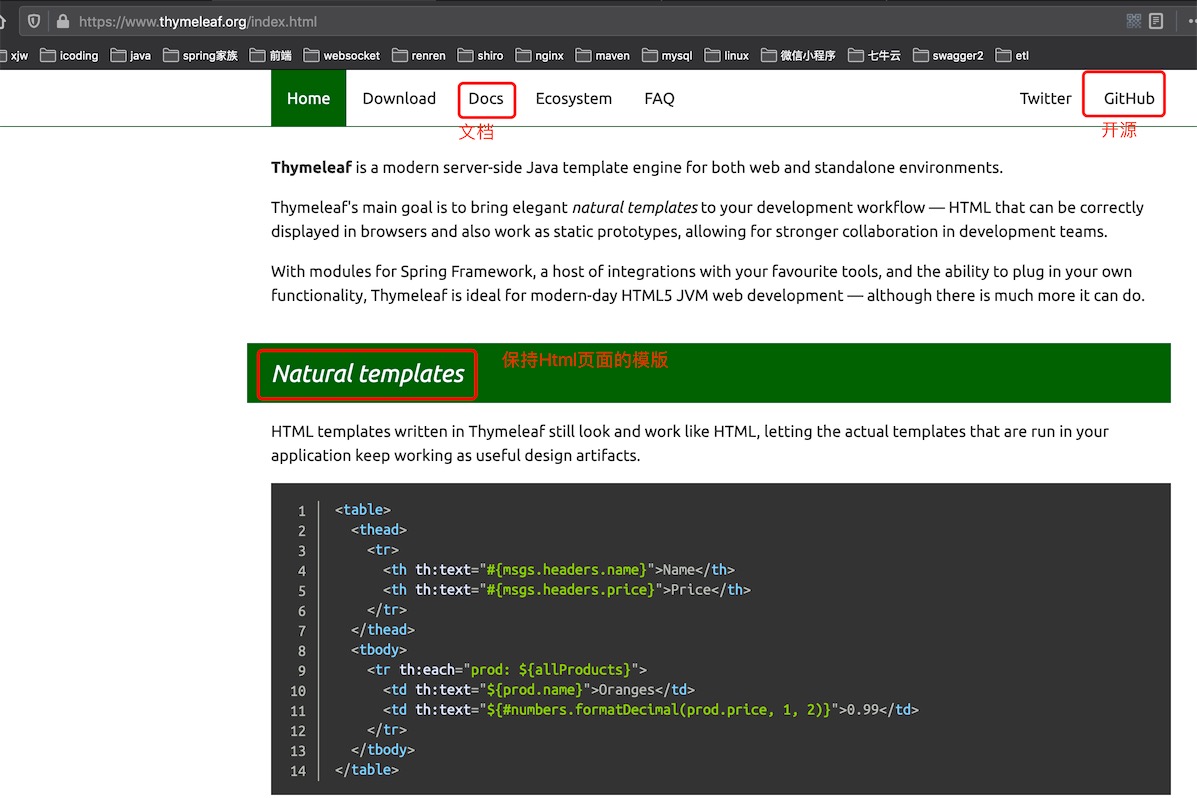Click the closing </tbody> code line

coord(382,750)
